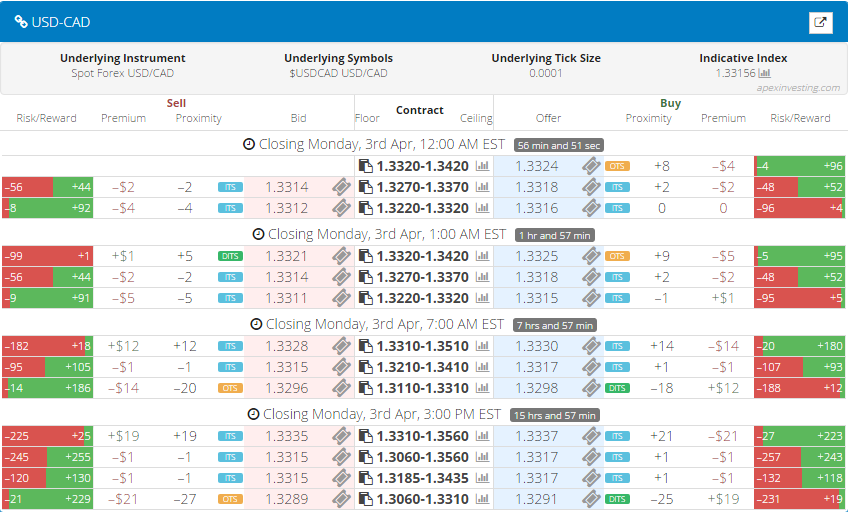Copy the 1.3210-1.3410 contract details

(x=366, y=367)
